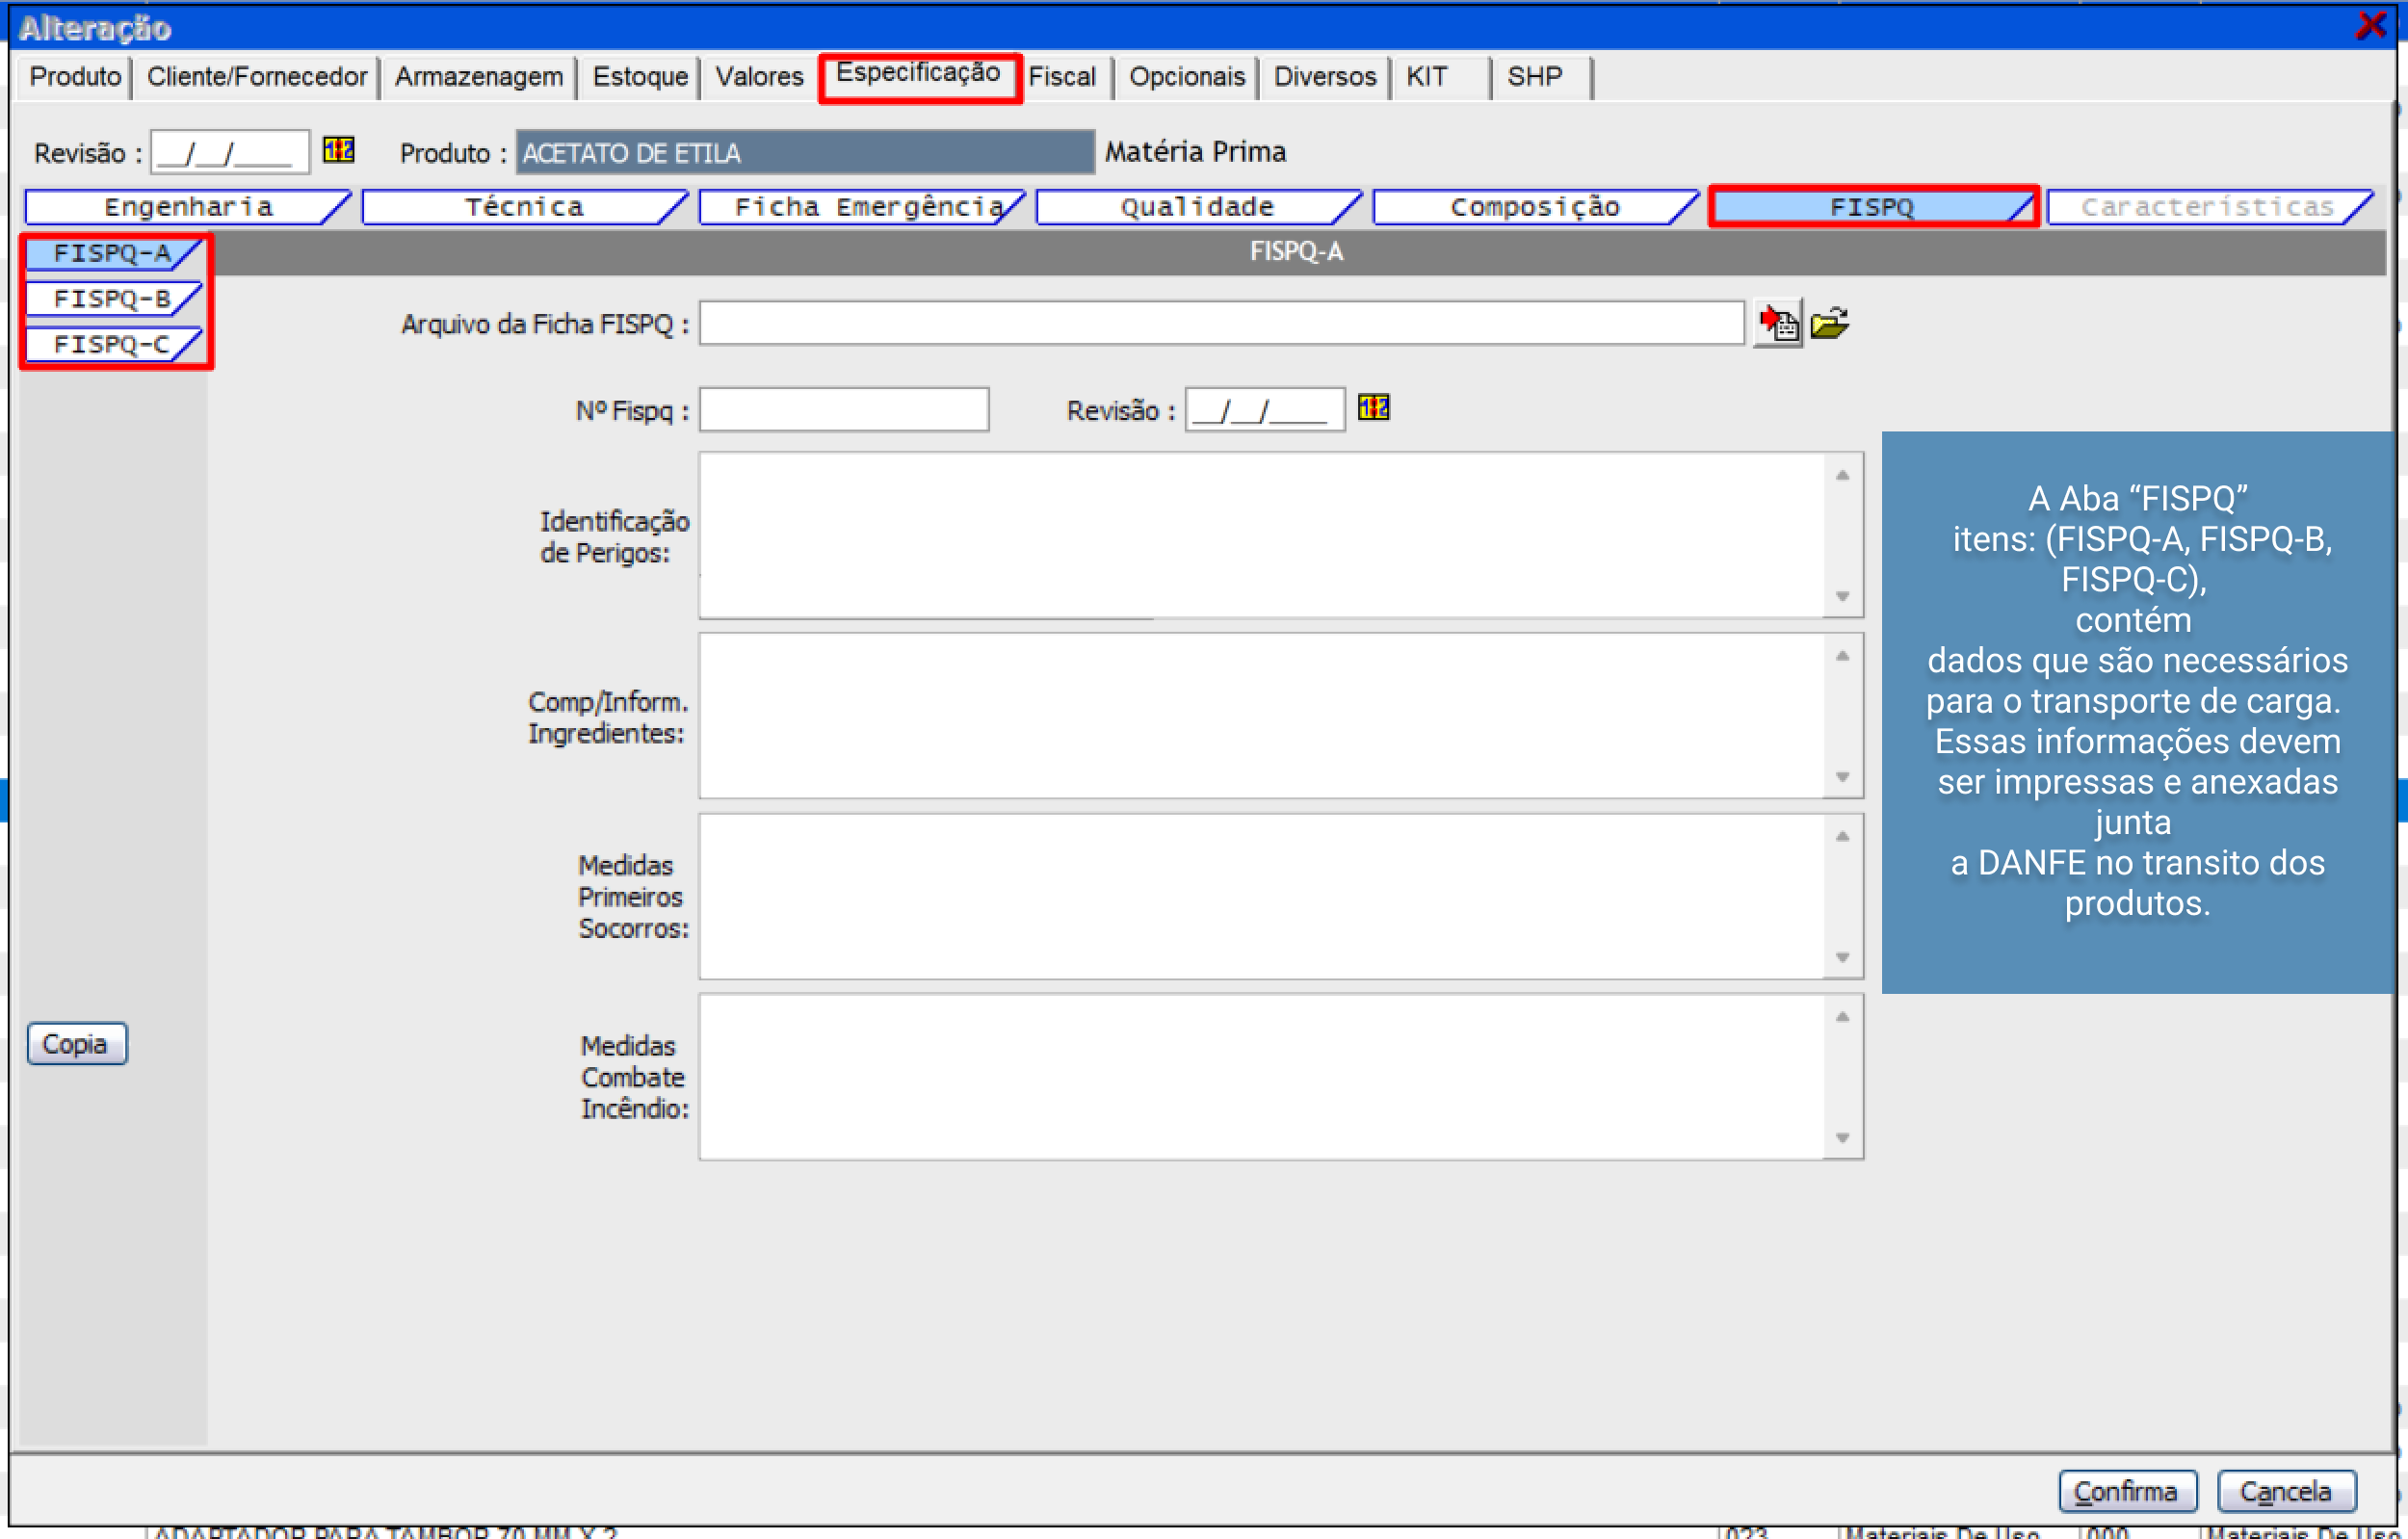This screenshot has height=1539, width=2408.
Task: Open the Armazenagem tab
Action: point(478,77)
